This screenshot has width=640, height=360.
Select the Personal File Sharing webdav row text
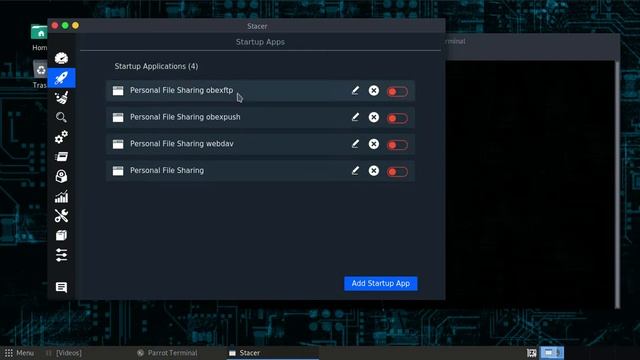[x=182, y=144]
